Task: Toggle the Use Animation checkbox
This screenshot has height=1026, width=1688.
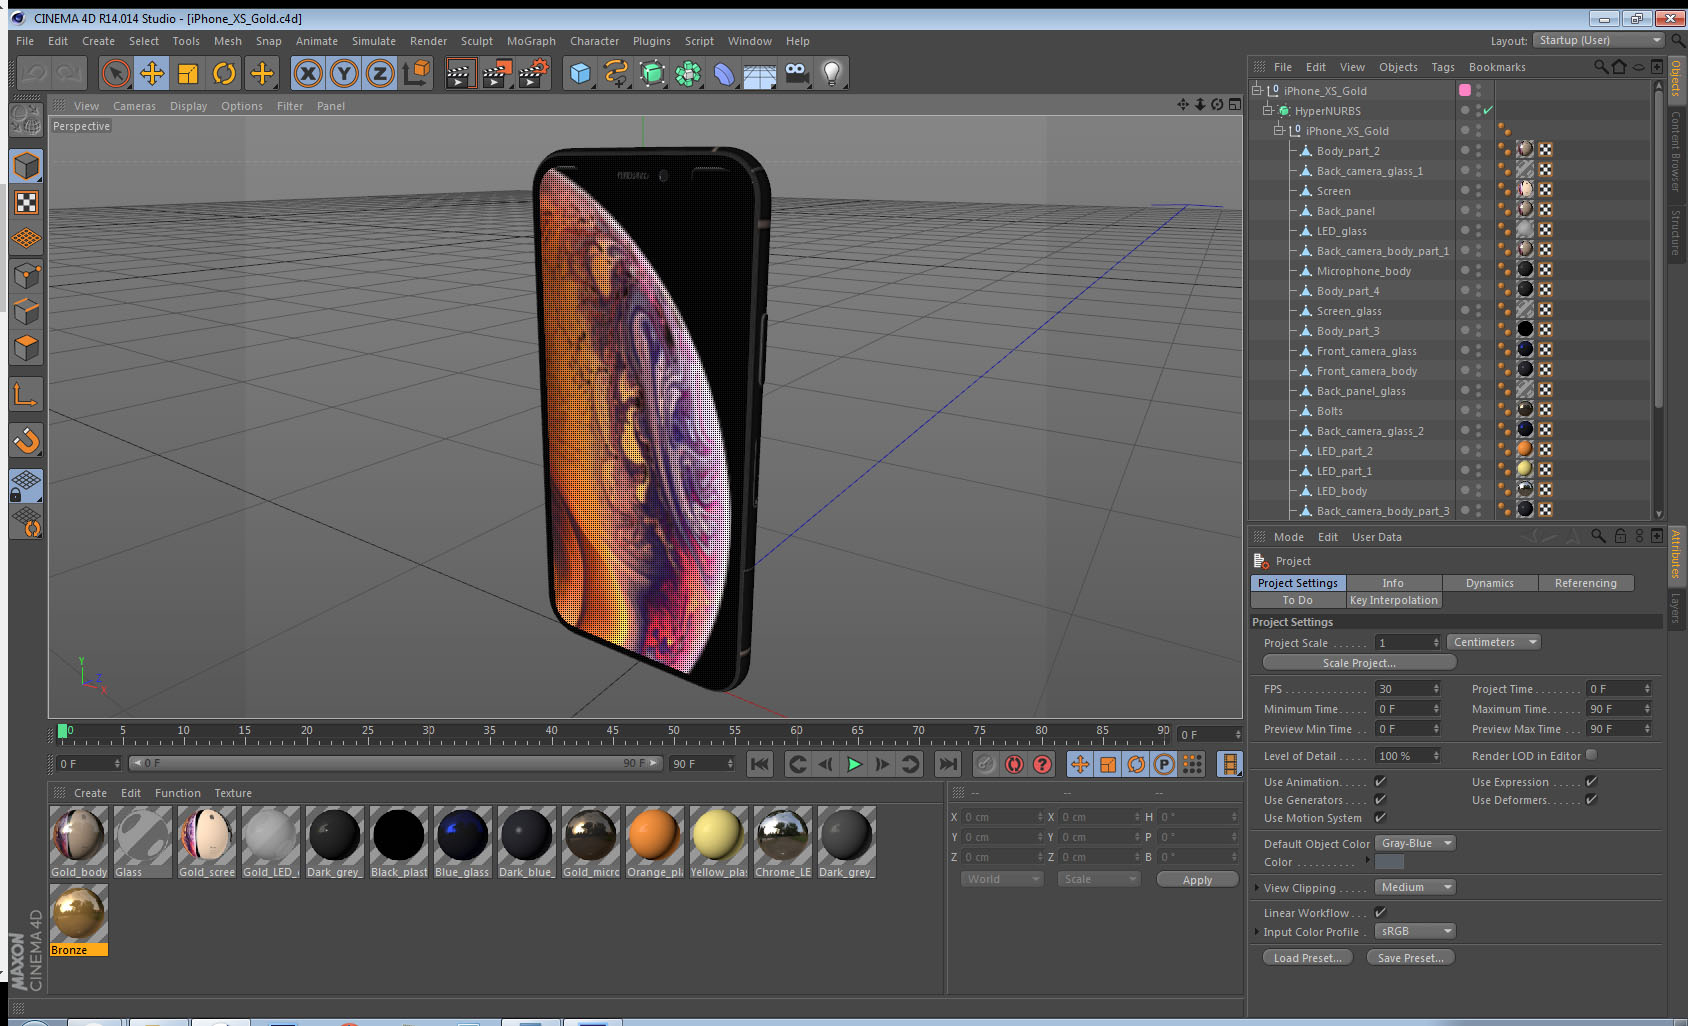Action: tap(1380, 781)
